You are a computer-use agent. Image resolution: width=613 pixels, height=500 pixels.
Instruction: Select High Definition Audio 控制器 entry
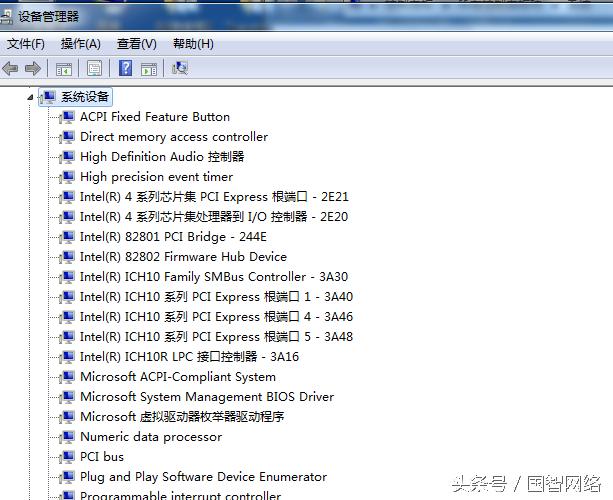pyautogui.click(x=162, y=156)
